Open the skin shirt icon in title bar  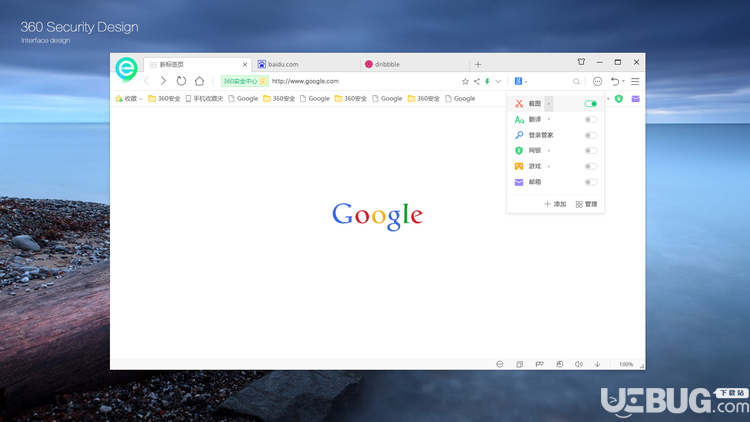[x=581, y=62]
